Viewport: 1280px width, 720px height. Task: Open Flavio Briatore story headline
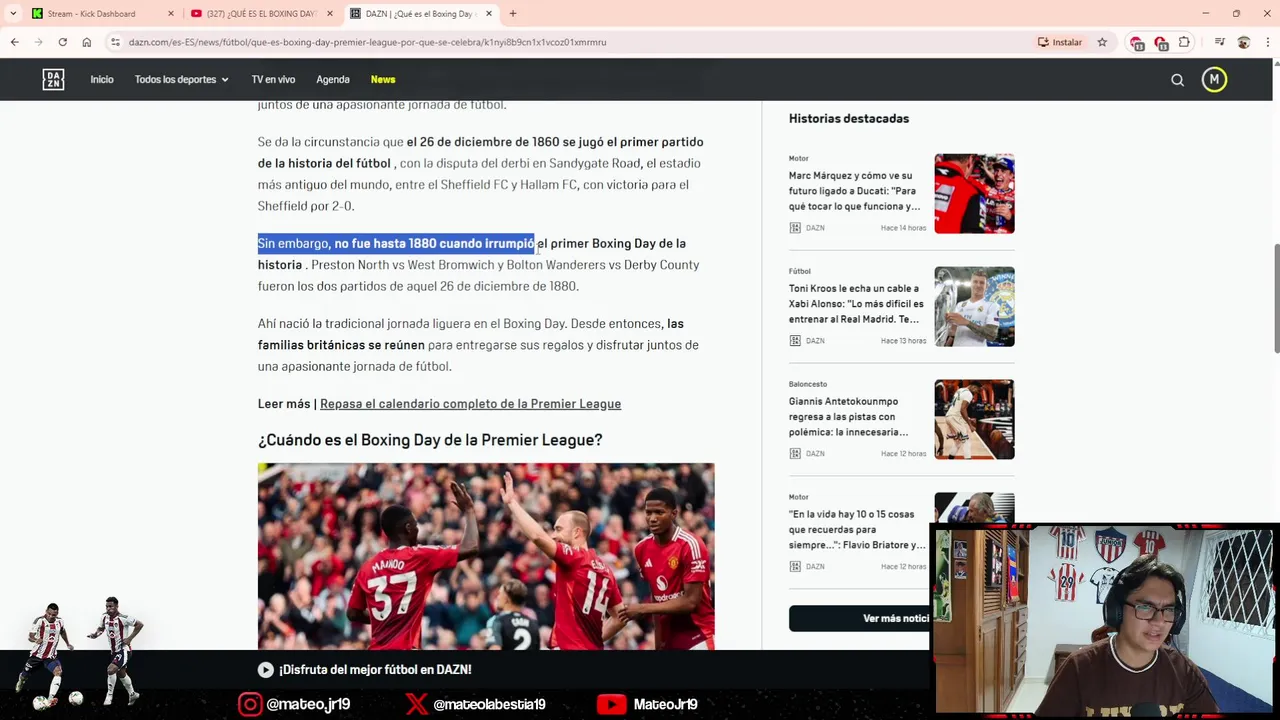point(857,529)
